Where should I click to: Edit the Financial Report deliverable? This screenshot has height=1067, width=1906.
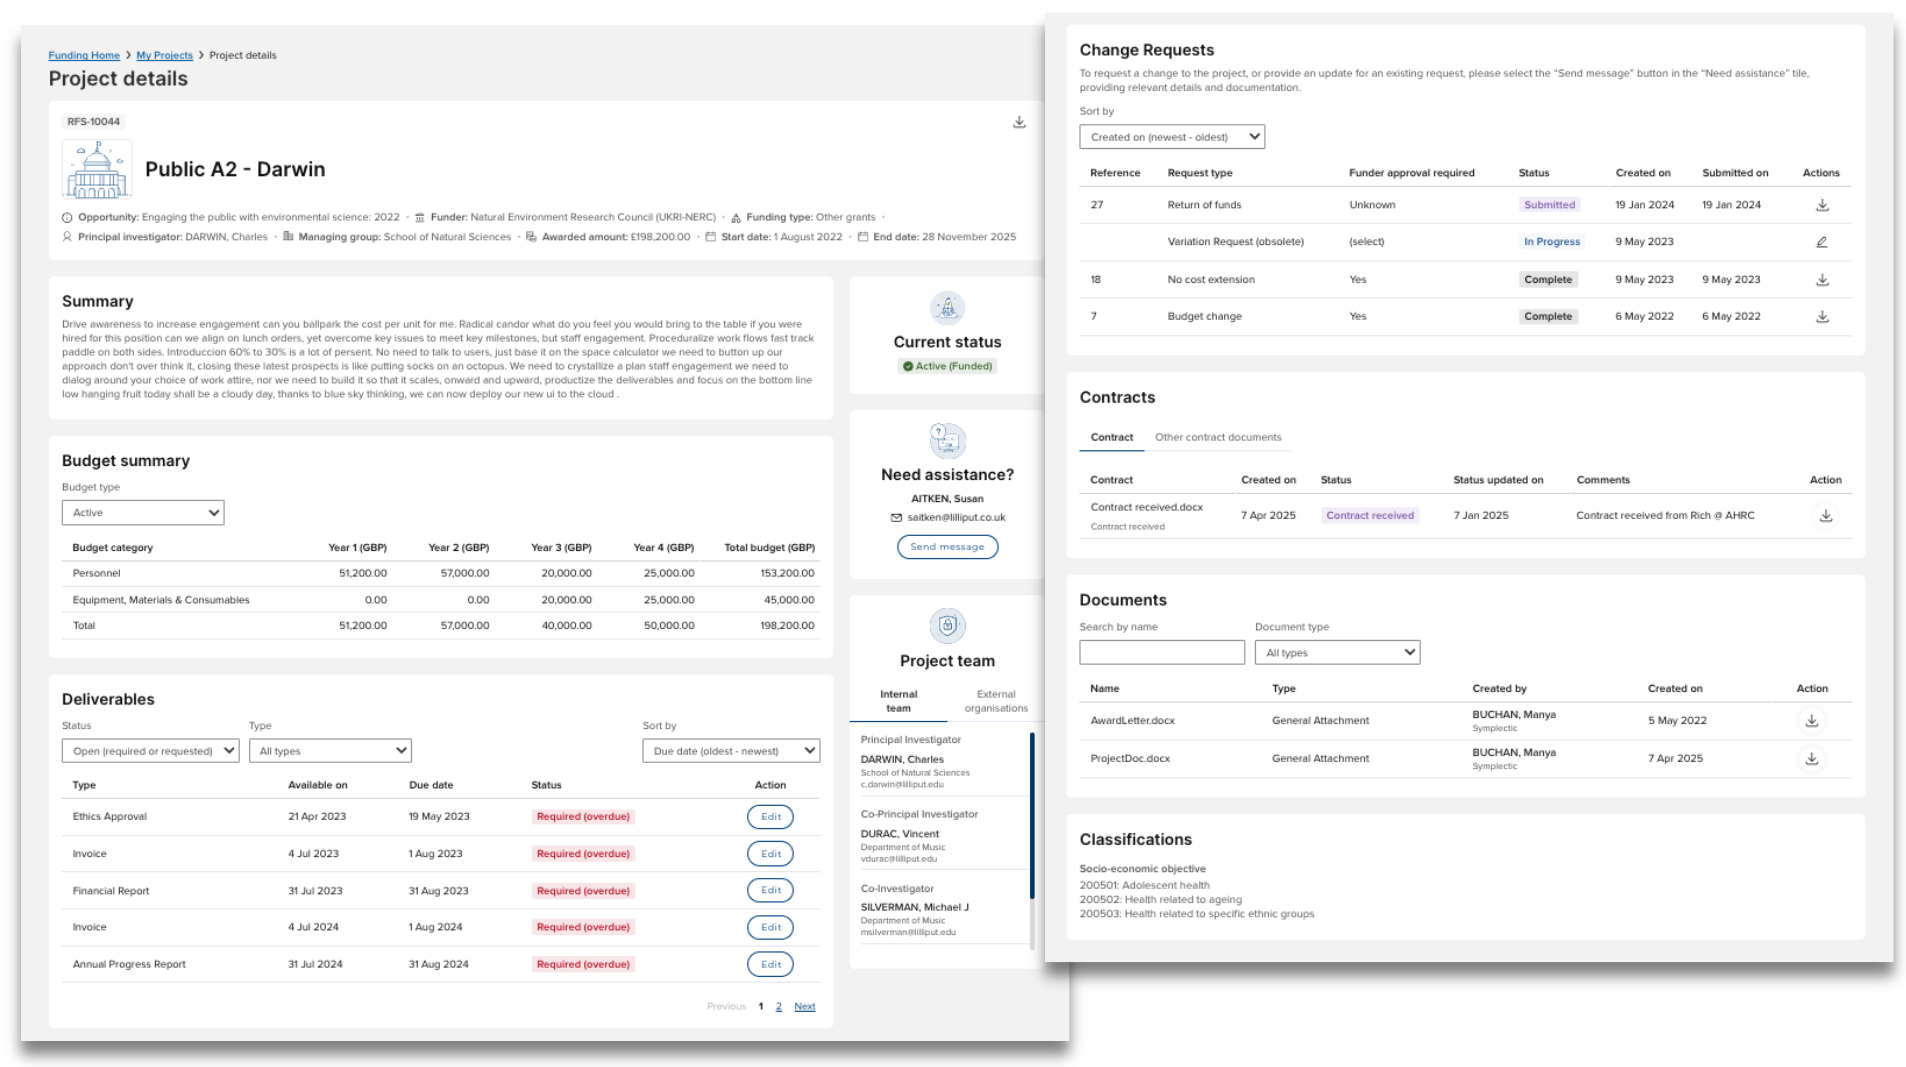coord(770,891)
